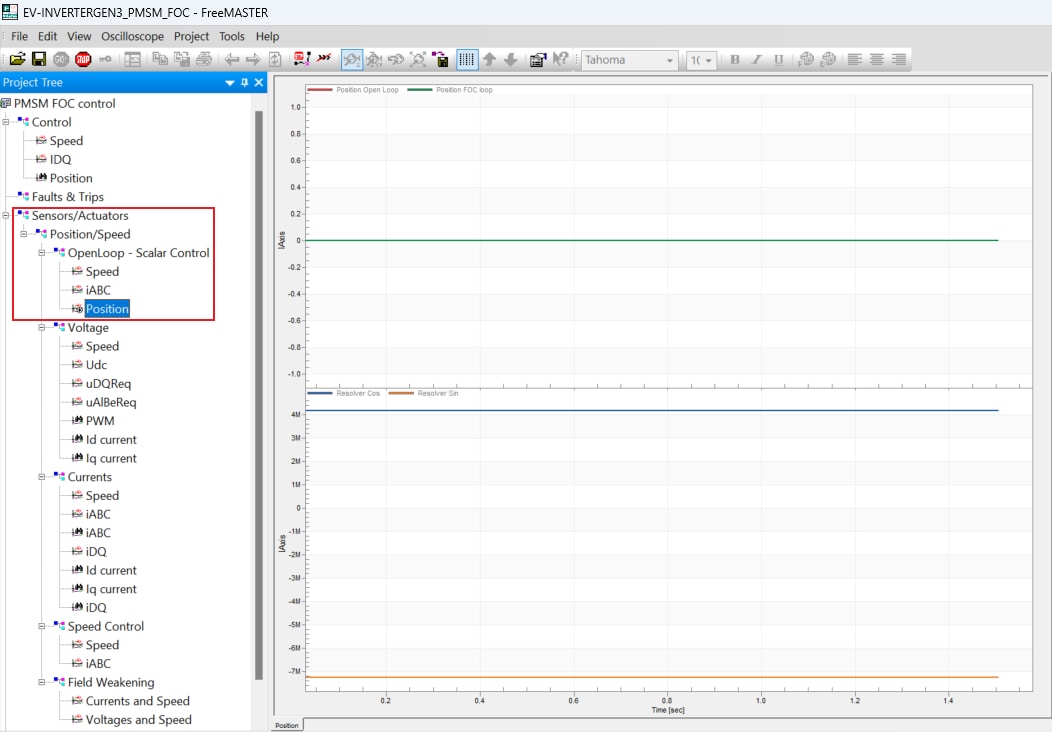Click the orange Resolver Sin legend swatch
This screenshot has width=1052, height=732.
(400, 394)
